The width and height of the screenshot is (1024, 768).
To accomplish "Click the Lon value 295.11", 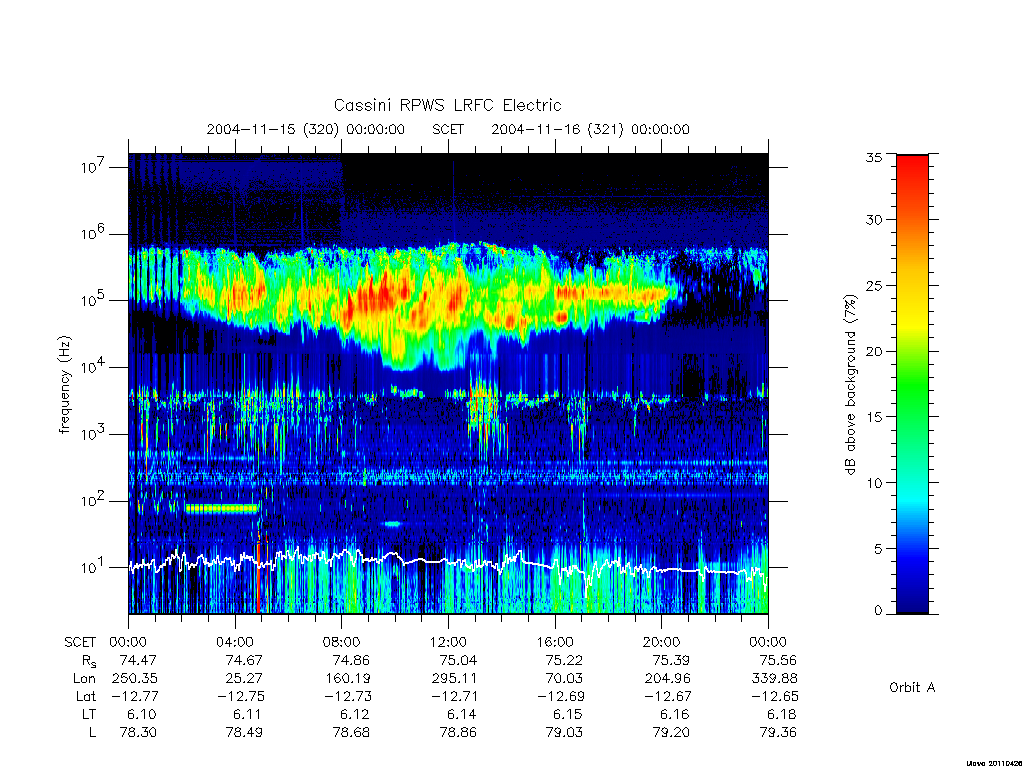I will 454,679.
